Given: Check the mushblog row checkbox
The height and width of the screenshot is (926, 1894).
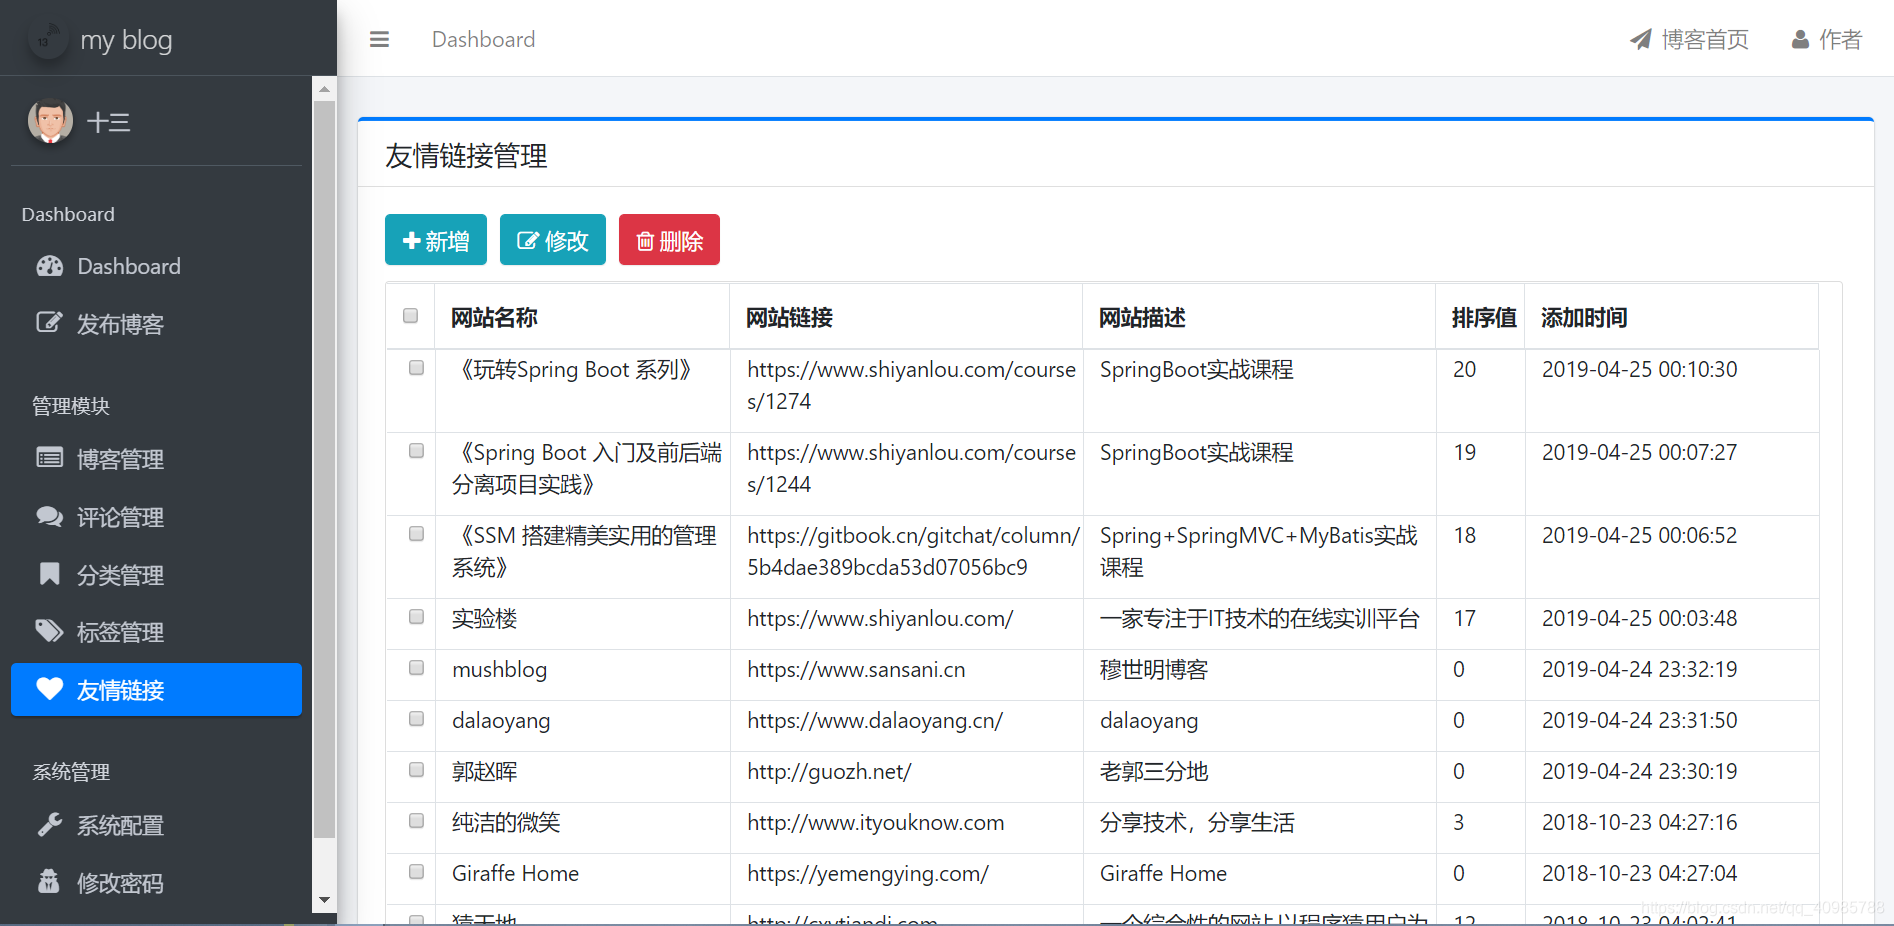Looking at the screenshot, I should (416, 668).
